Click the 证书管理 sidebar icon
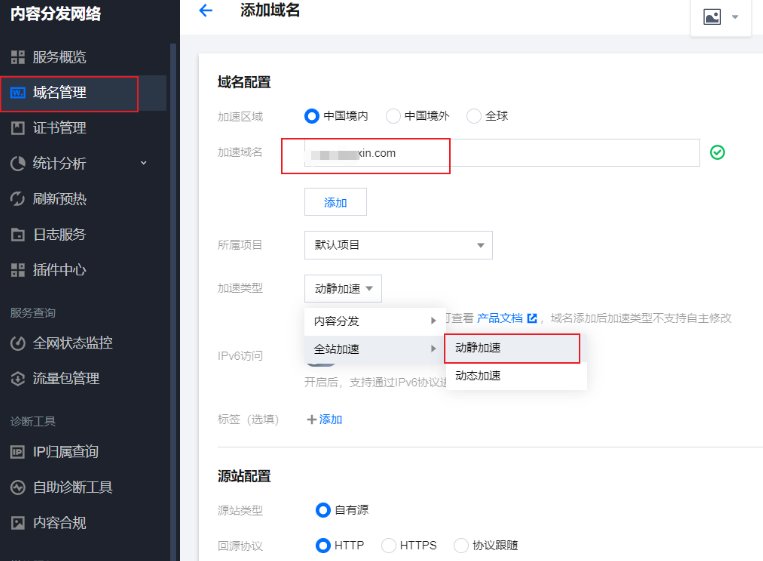The width and height of the screenshot is (763, 561). (18, 128)
